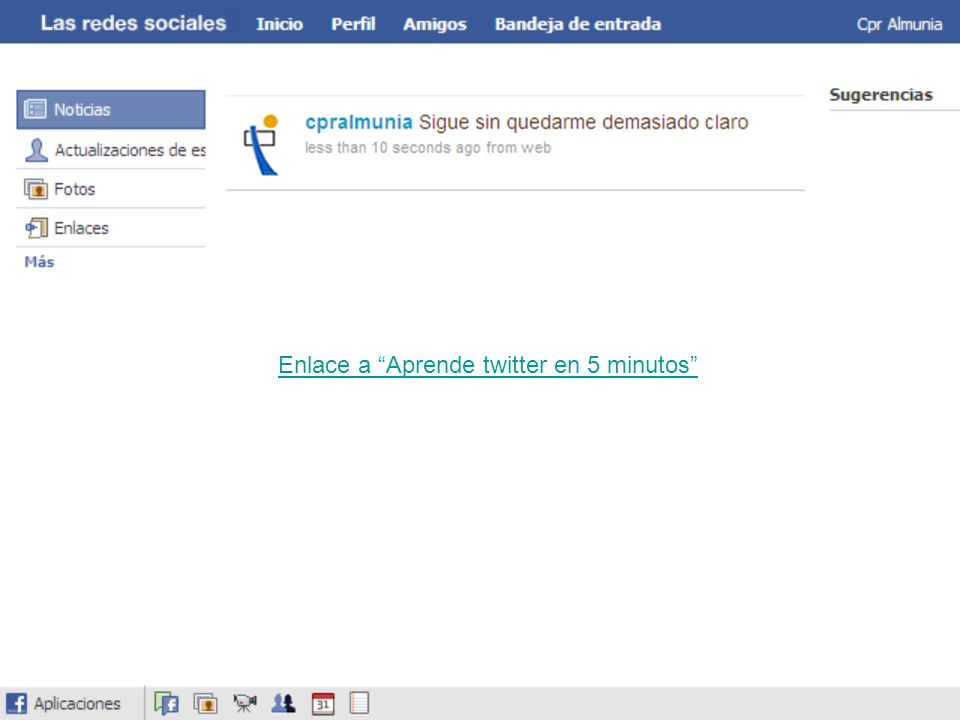
Task: Click the Actualizaciones de estado person icon
Action: click(x=36, y=150)
